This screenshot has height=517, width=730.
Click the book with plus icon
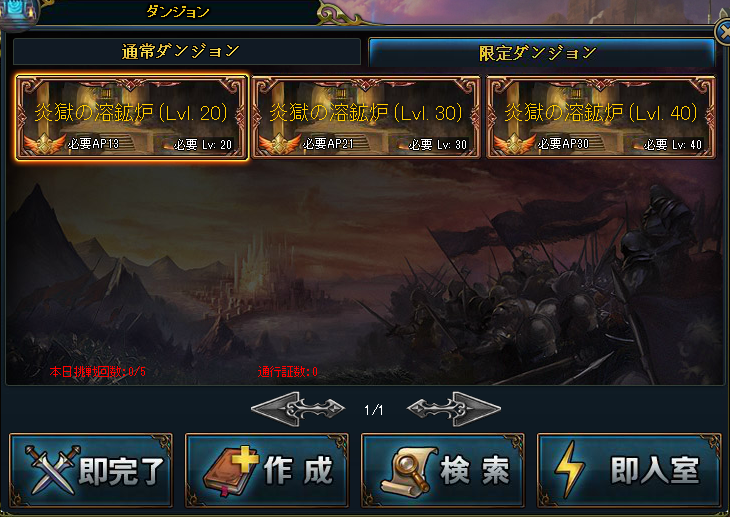tap(230, 470)
